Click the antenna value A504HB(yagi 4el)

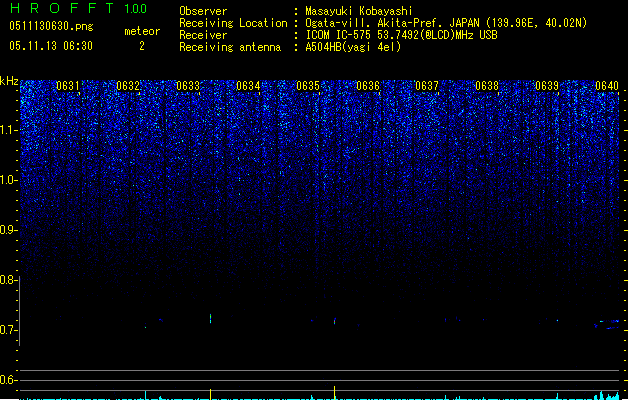click(353, 47)
